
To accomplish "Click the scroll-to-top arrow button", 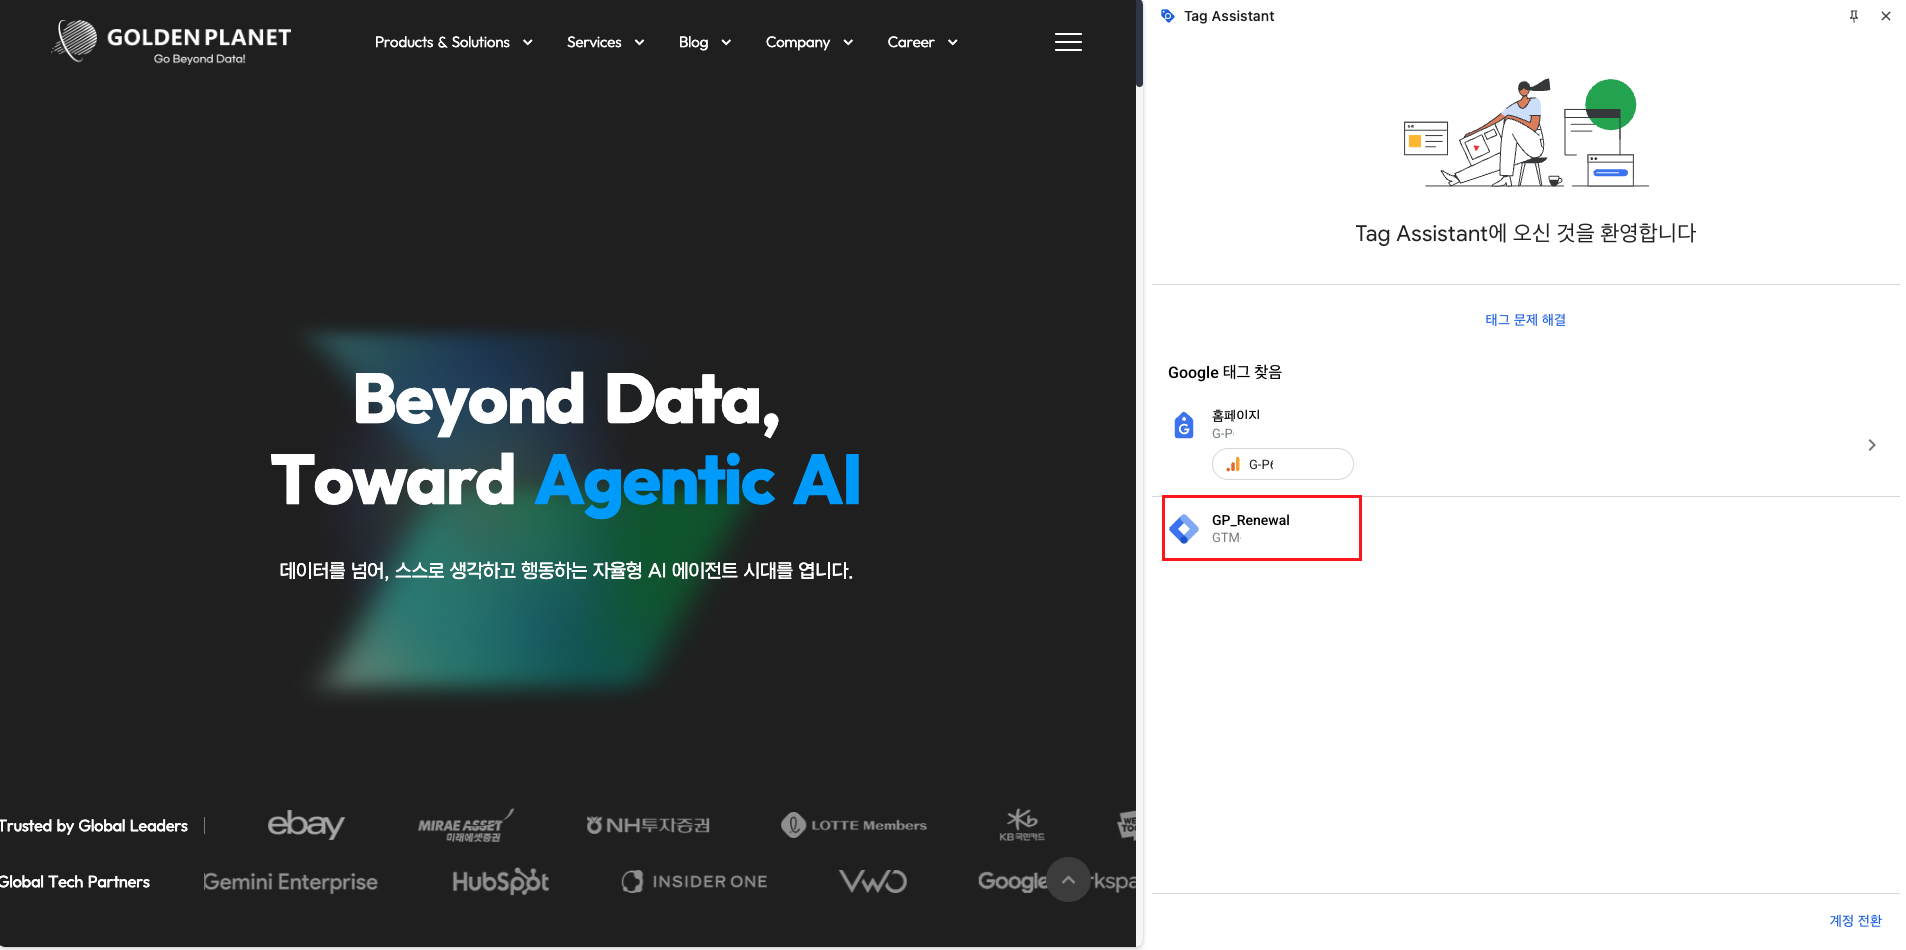I will [1068, 880].
